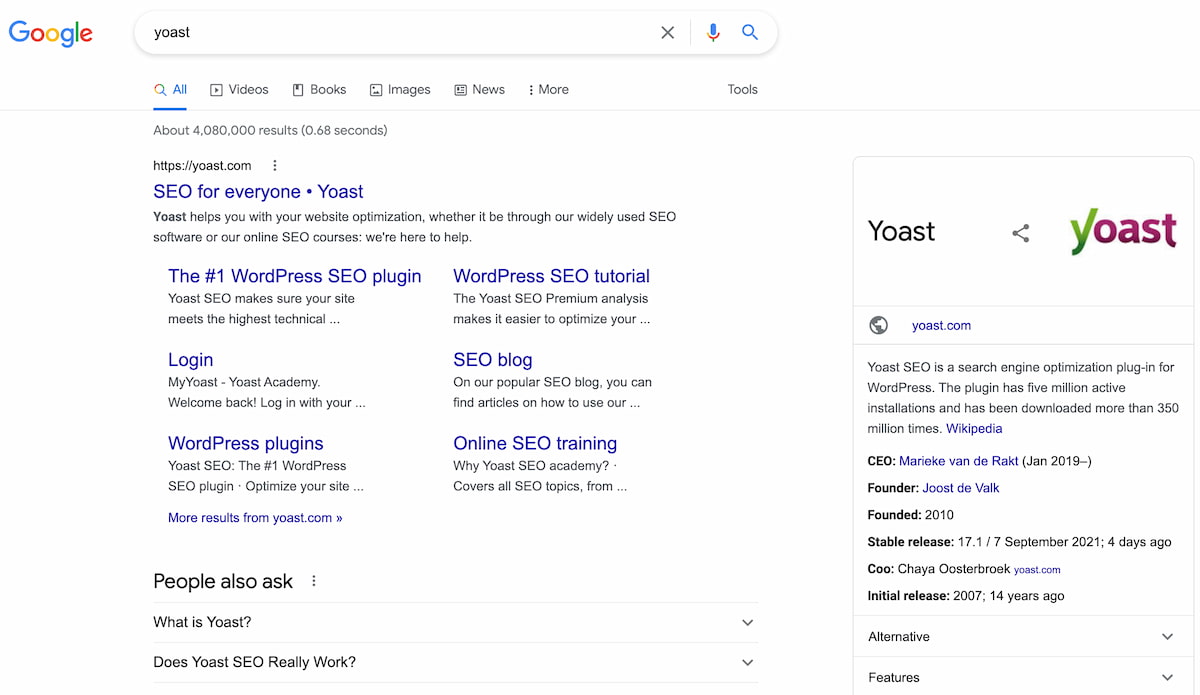The image size is (1200, 695).
Task: Open the SEO for everyone • Yoast result
Action: [258, 192]
